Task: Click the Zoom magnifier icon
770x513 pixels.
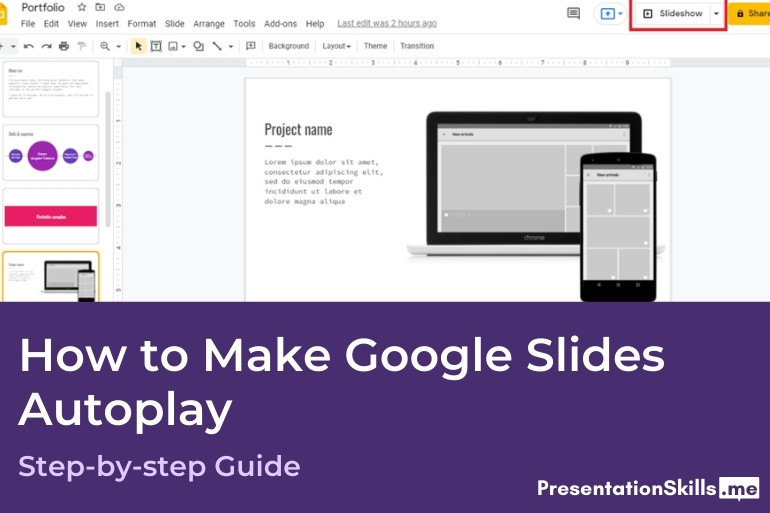Action: click(x=105, y=46)
